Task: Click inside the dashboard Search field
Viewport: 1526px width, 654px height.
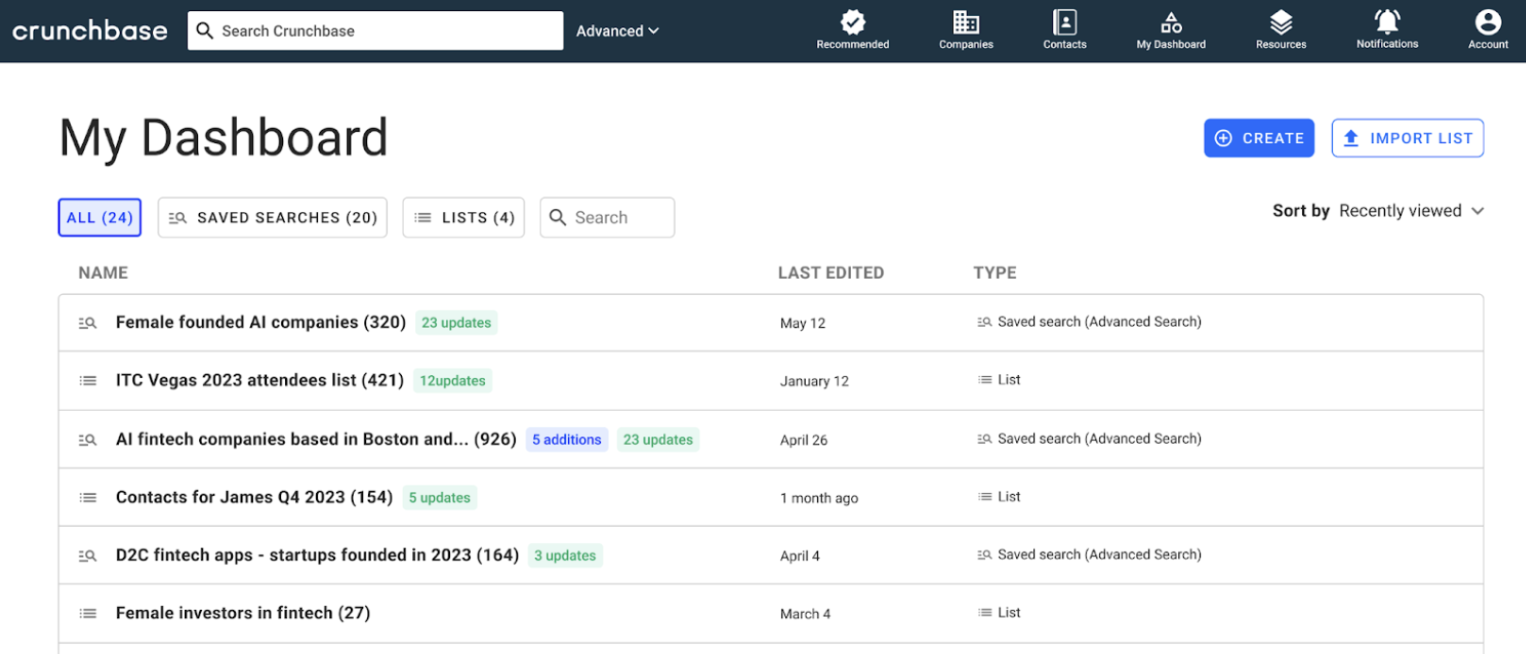Action: click(607, 217)
